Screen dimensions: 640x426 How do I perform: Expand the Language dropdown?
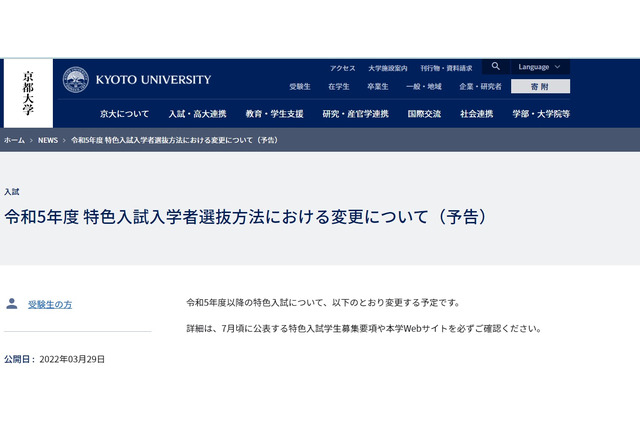click(x=539, y=67)
